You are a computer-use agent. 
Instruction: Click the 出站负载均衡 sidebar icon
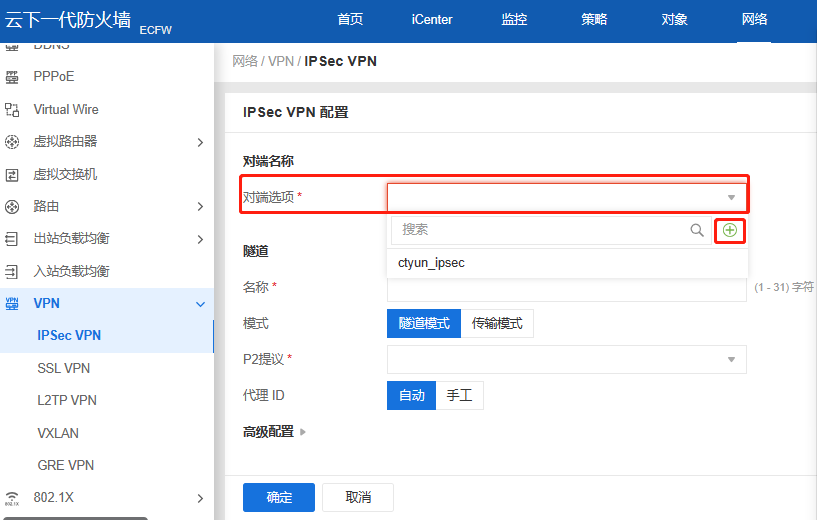point(13,239)
